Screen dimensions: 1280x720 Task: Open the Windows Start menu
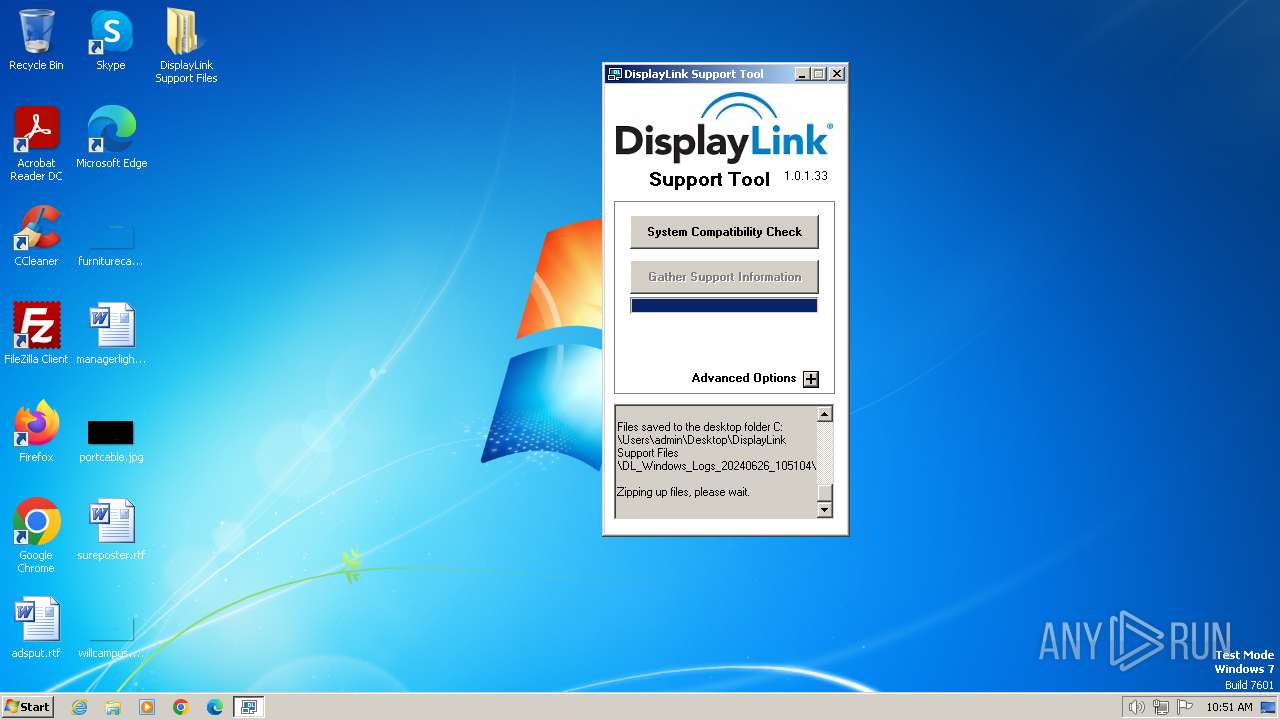pyautogui.click(x=27, y=707)
